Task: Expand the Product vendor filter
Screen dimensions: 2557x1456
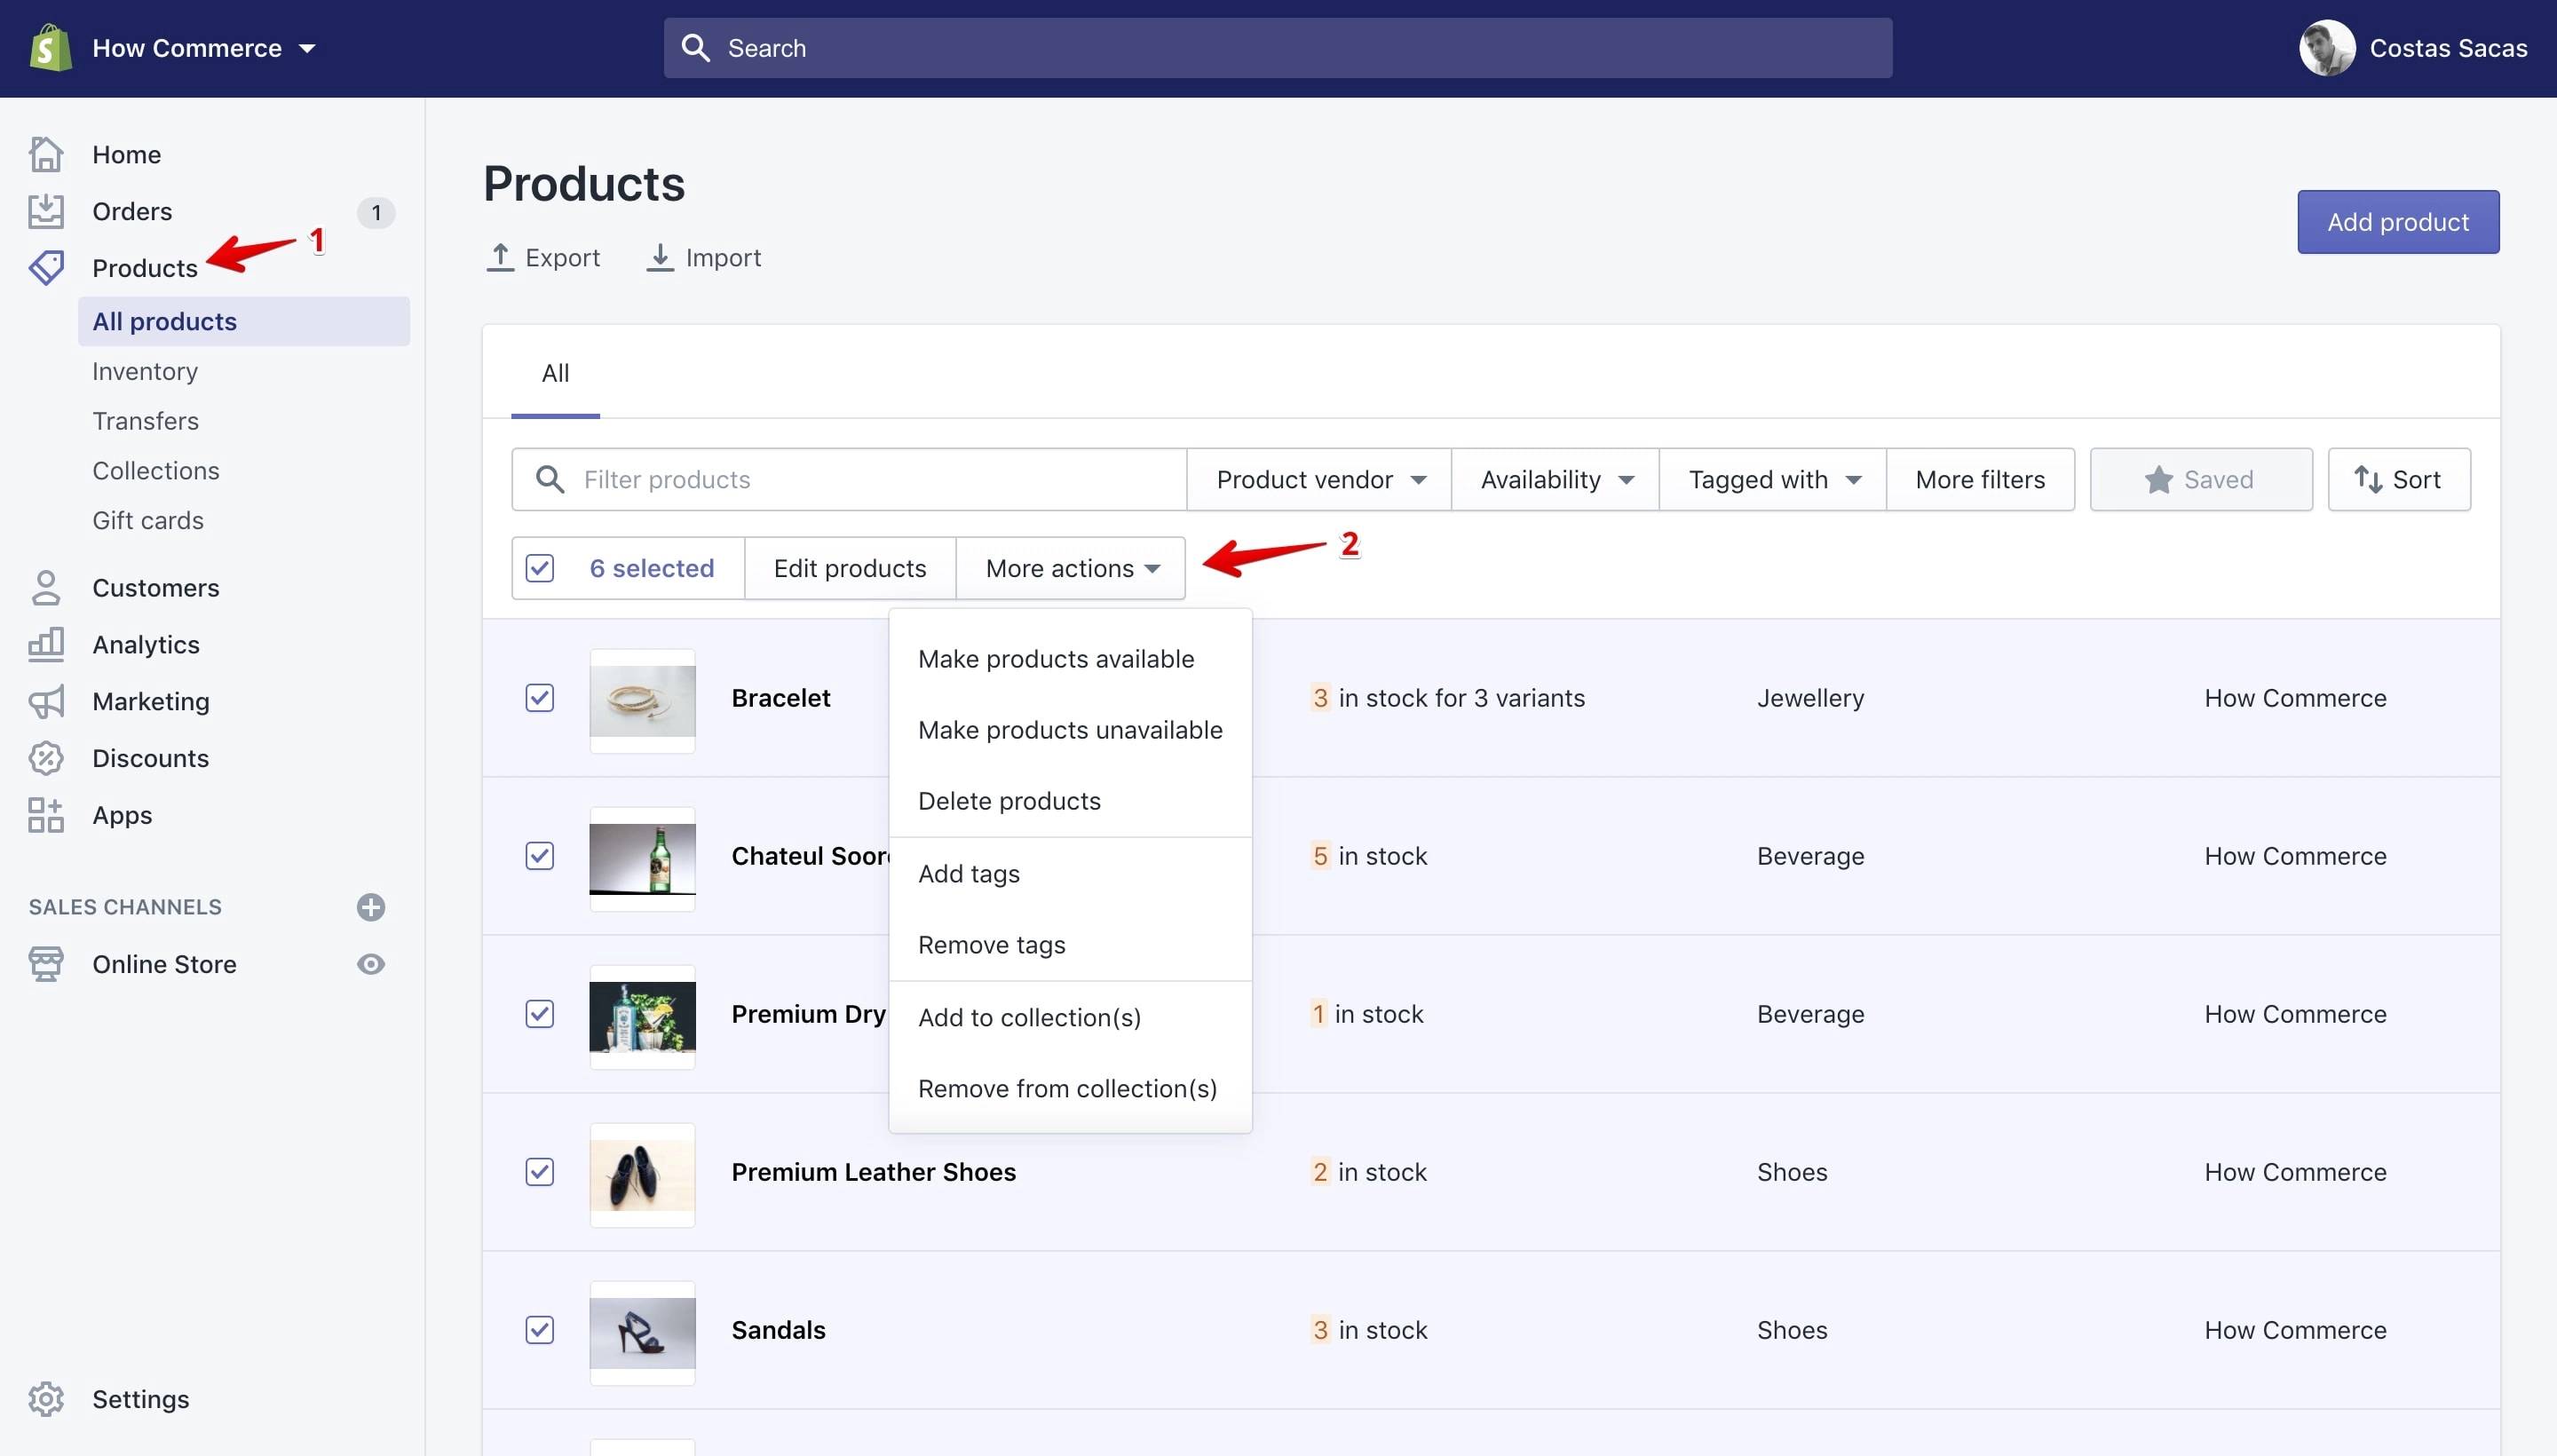Action: tap(1319, 480)
